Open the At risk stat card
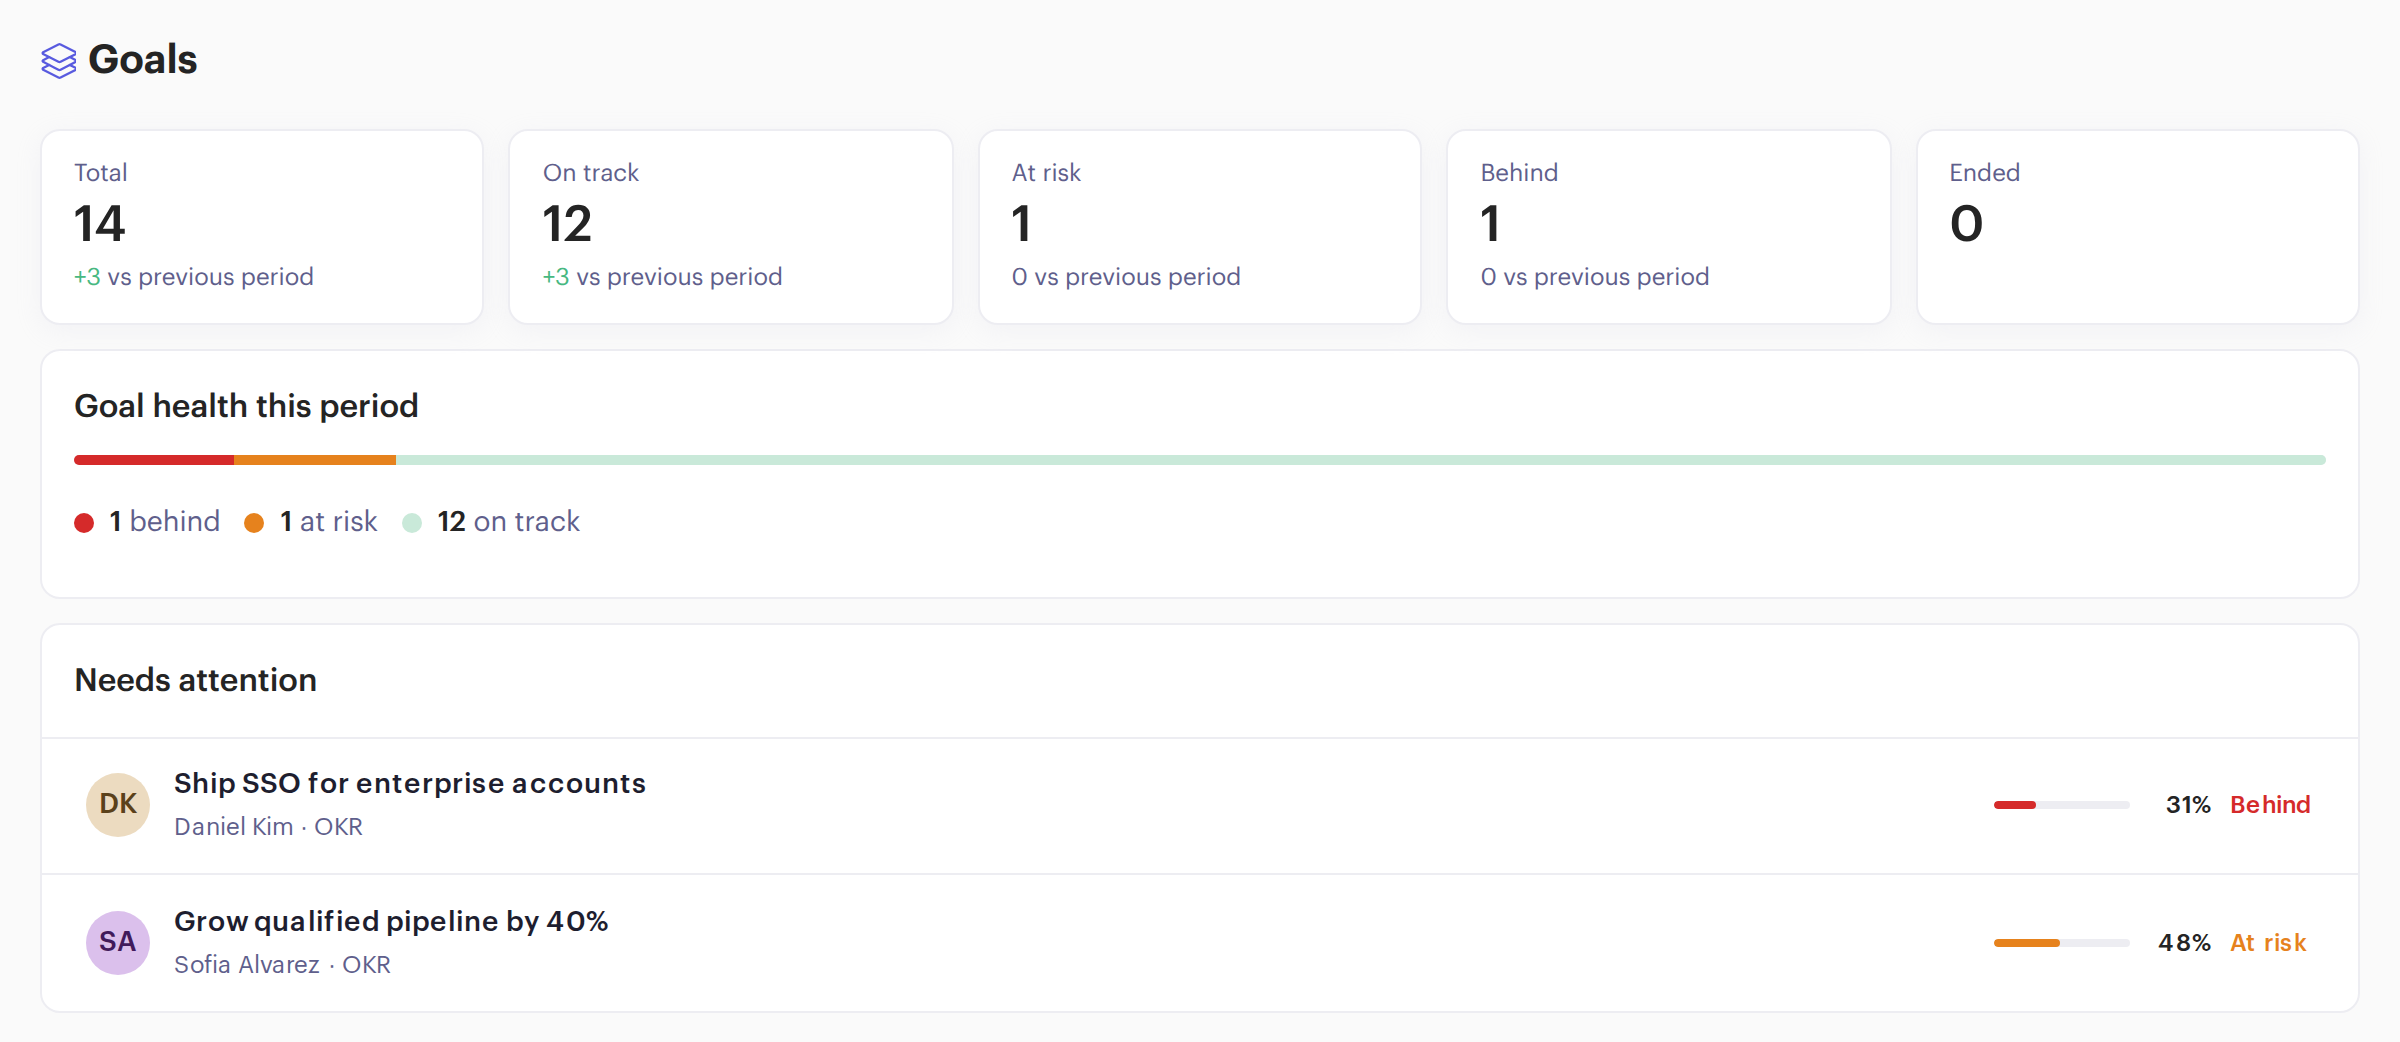The image size is (2400, 1042). pos(1200,227)
